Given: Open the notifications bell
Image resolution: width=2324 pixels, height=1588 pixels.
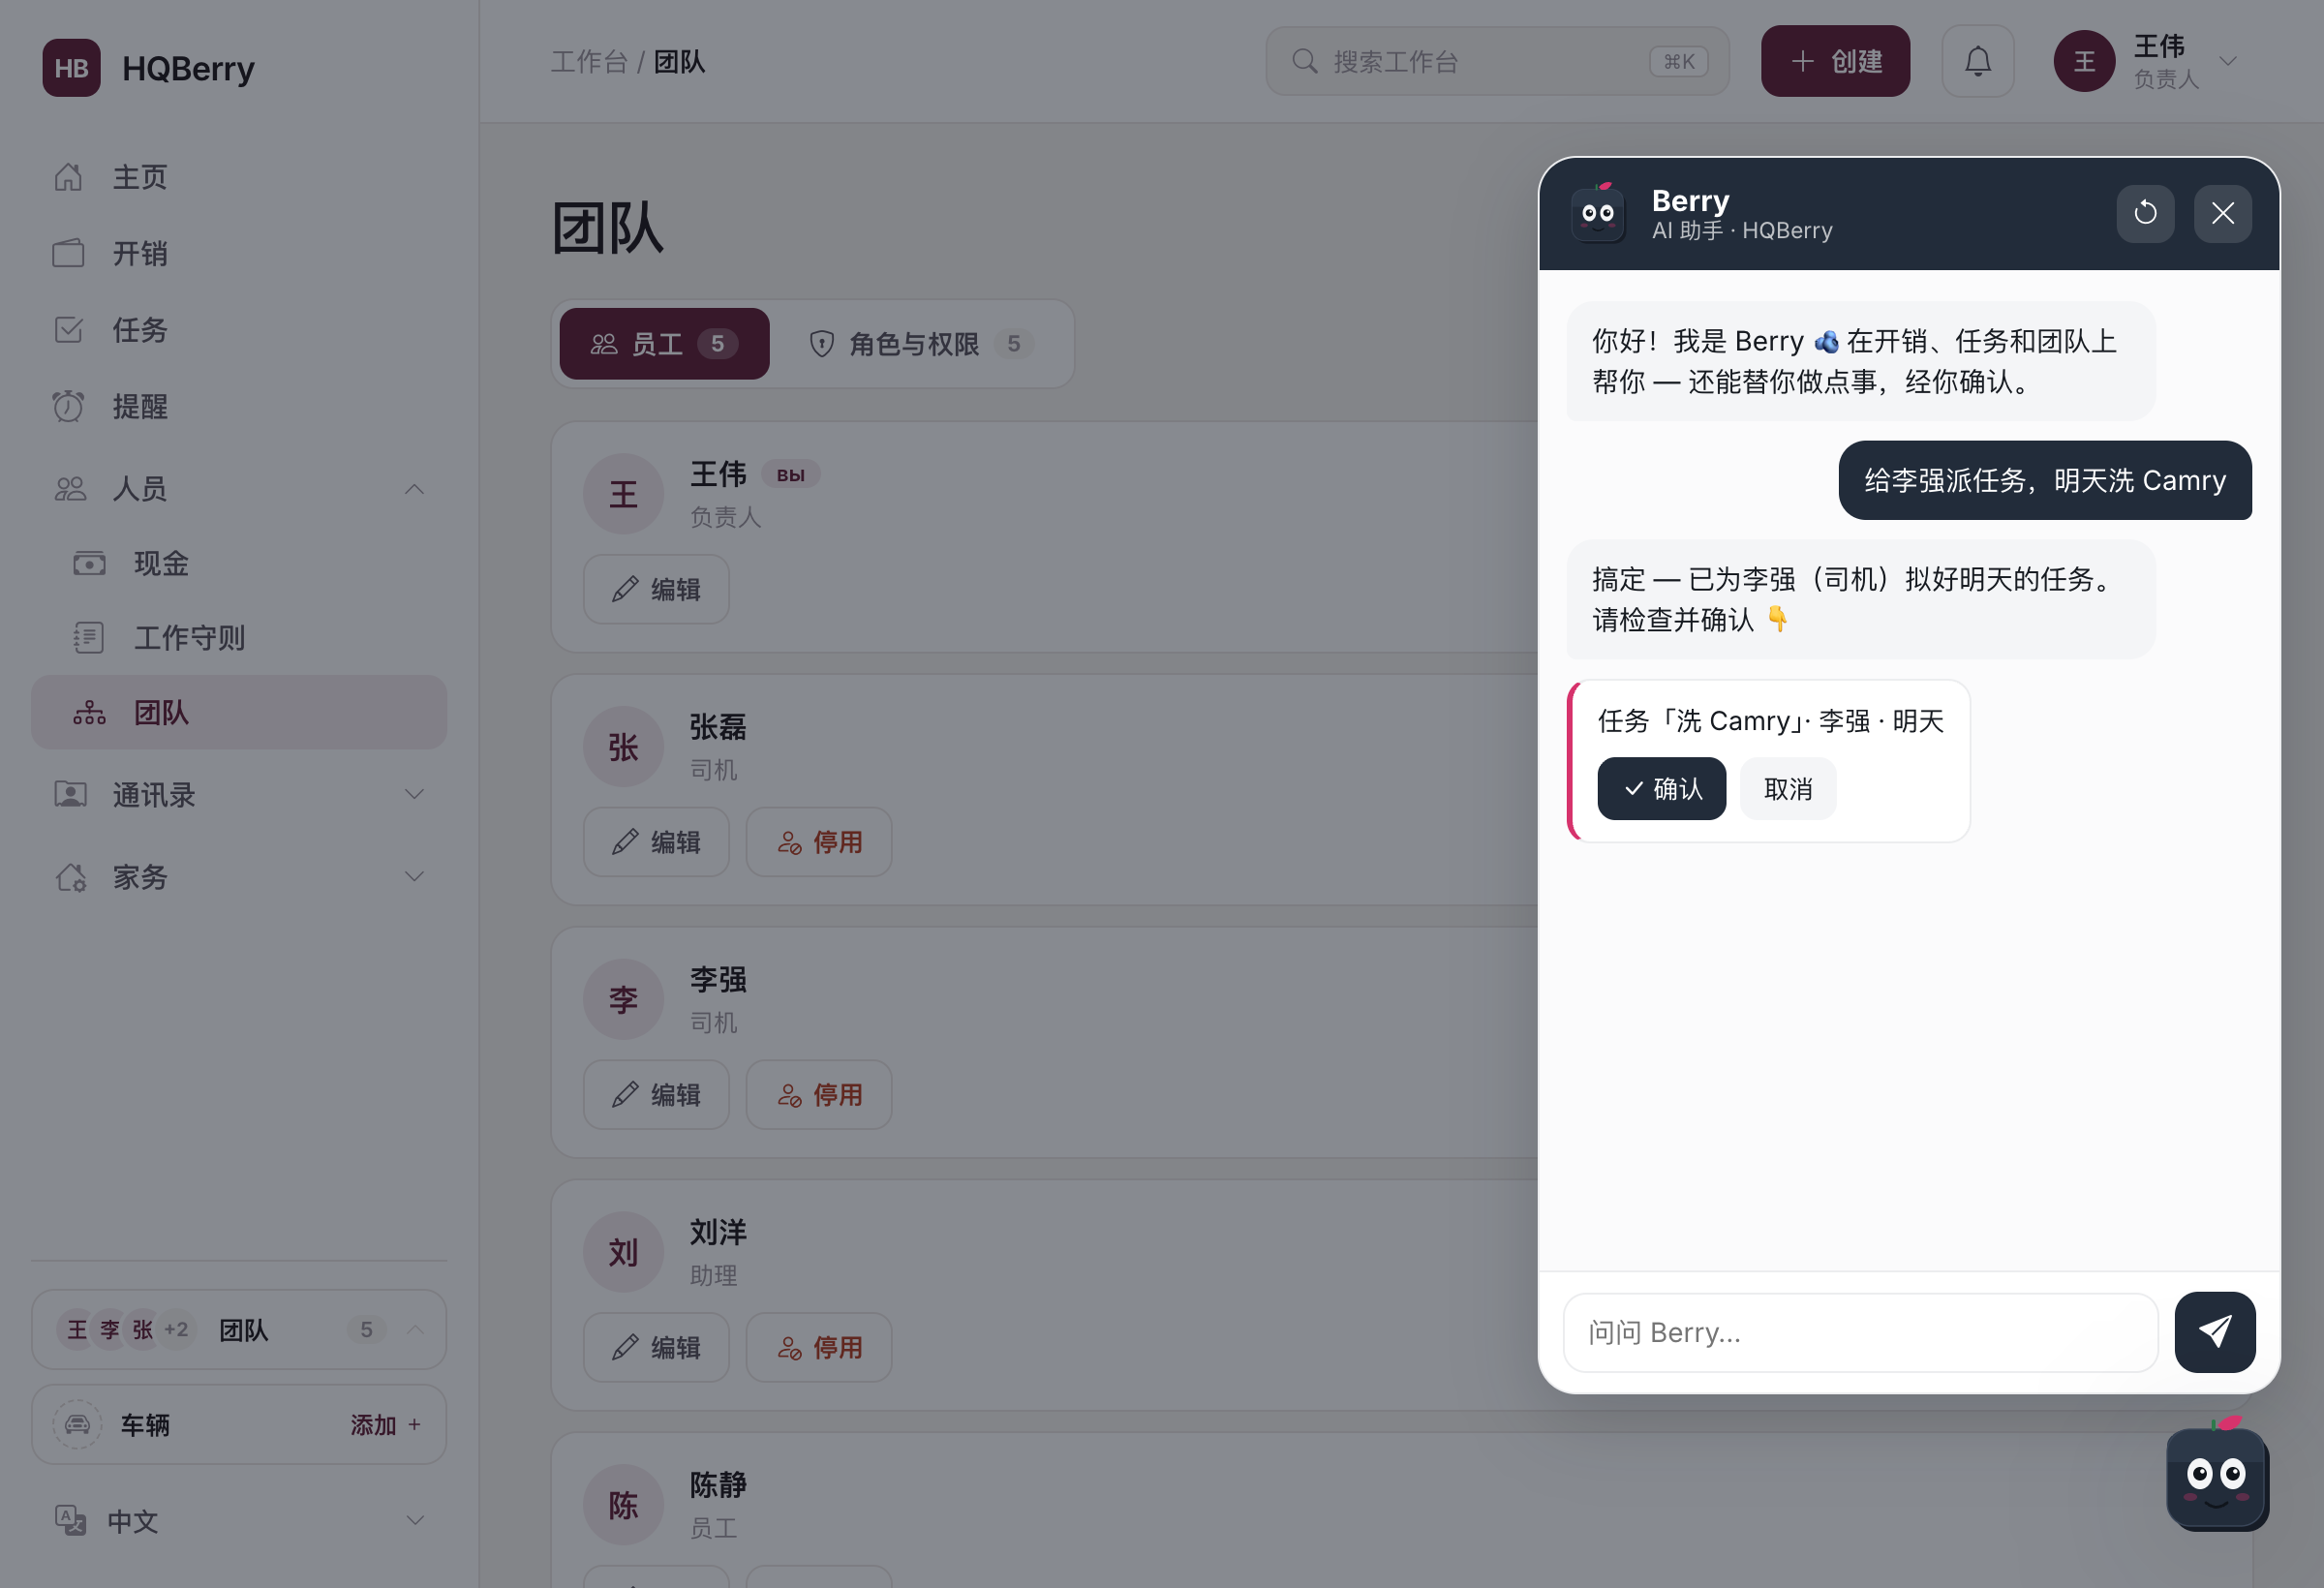Looking at the screenshot, I should [1977, 61].
